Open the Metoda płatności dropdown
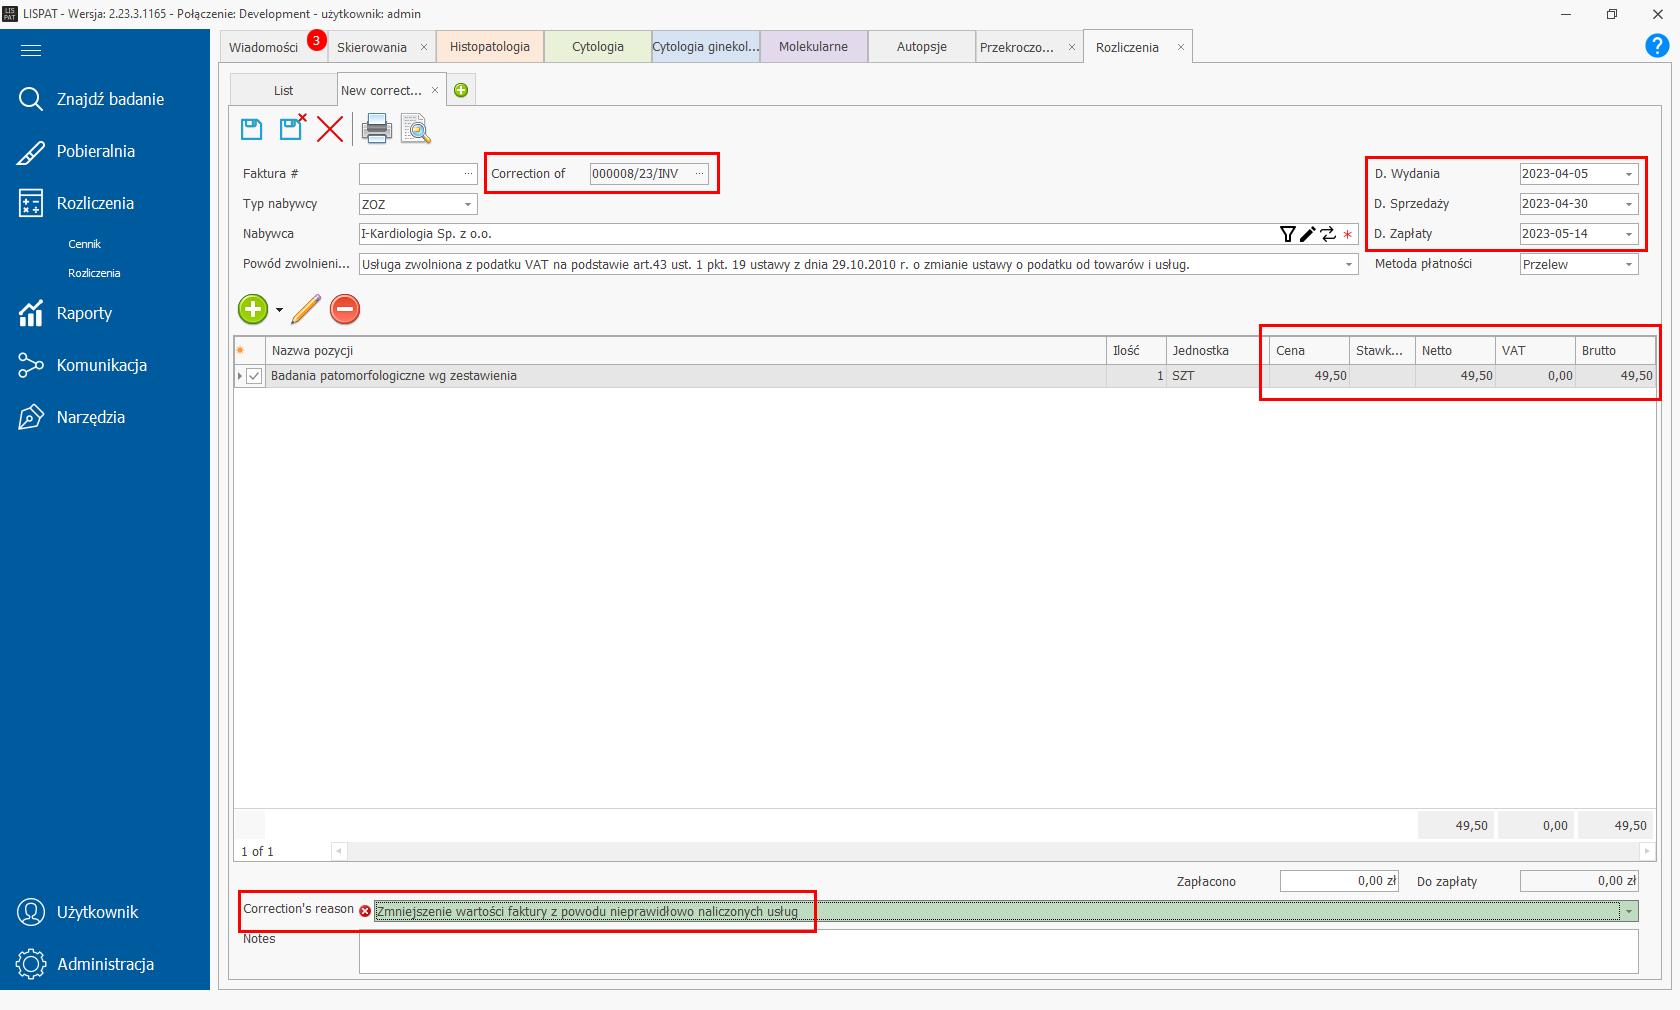The width and height of the screenshot is (1680, 1010). pyautogui.click(x=1628, y=265)
